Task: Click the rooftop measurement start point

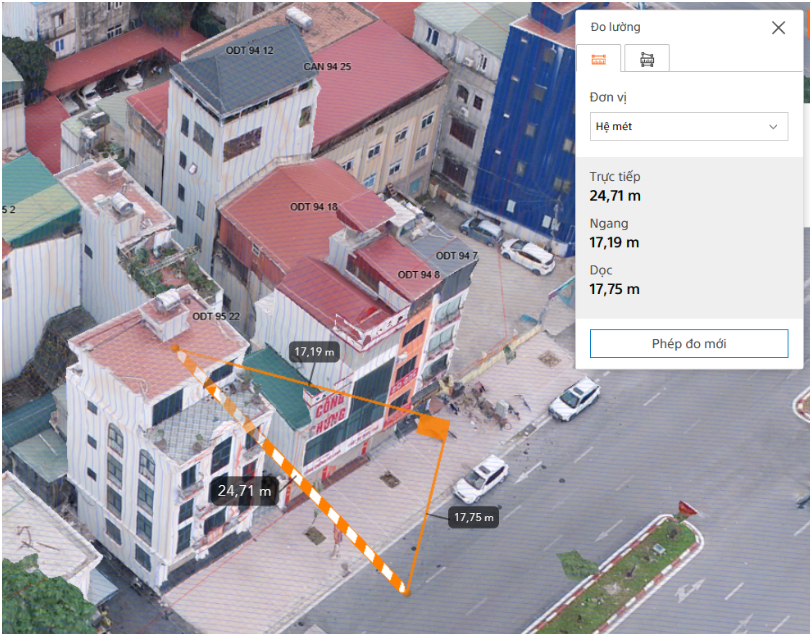Action: [175, 348]
